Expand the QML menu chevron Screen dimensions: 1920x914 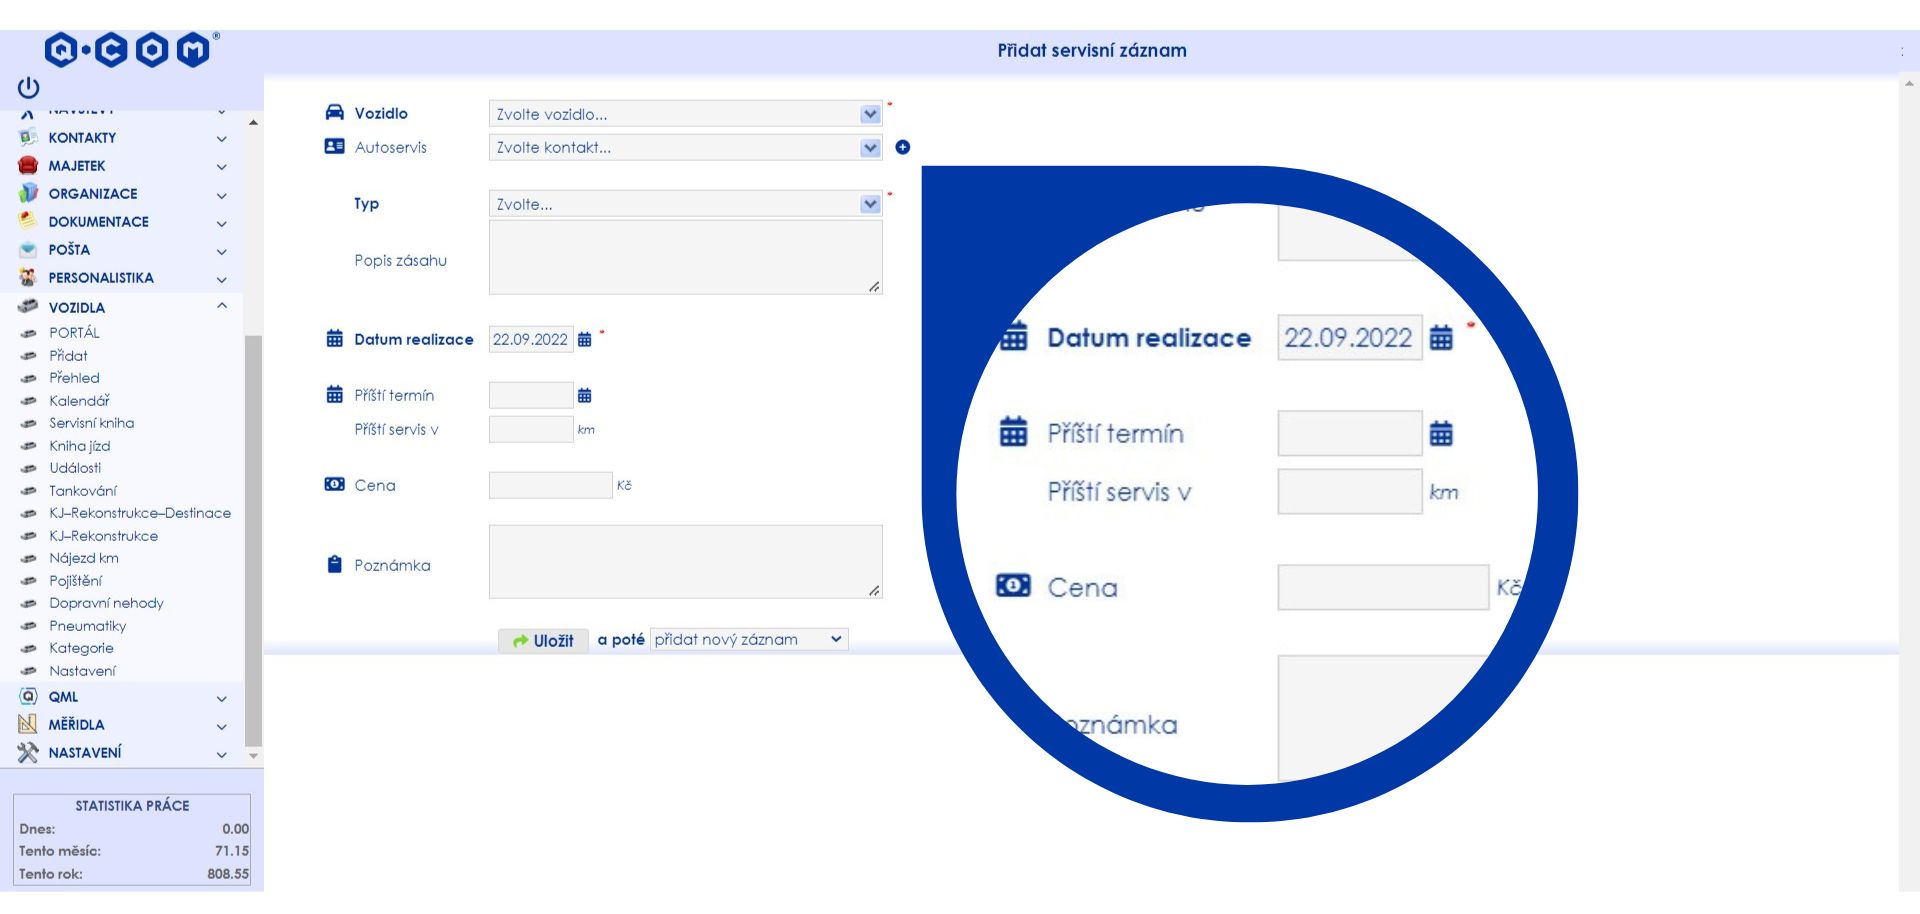coord(222,697)
